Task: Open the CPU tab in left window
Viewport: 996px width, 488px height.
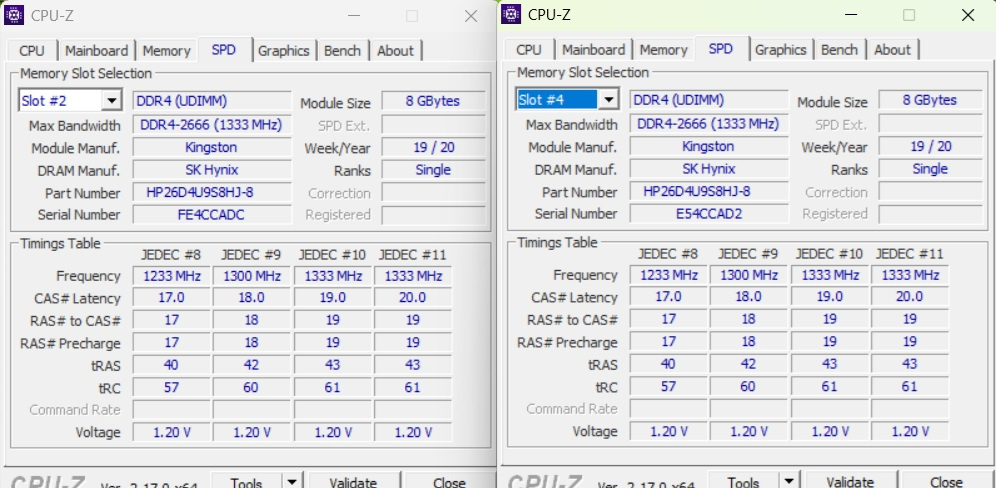Action: 32,51
